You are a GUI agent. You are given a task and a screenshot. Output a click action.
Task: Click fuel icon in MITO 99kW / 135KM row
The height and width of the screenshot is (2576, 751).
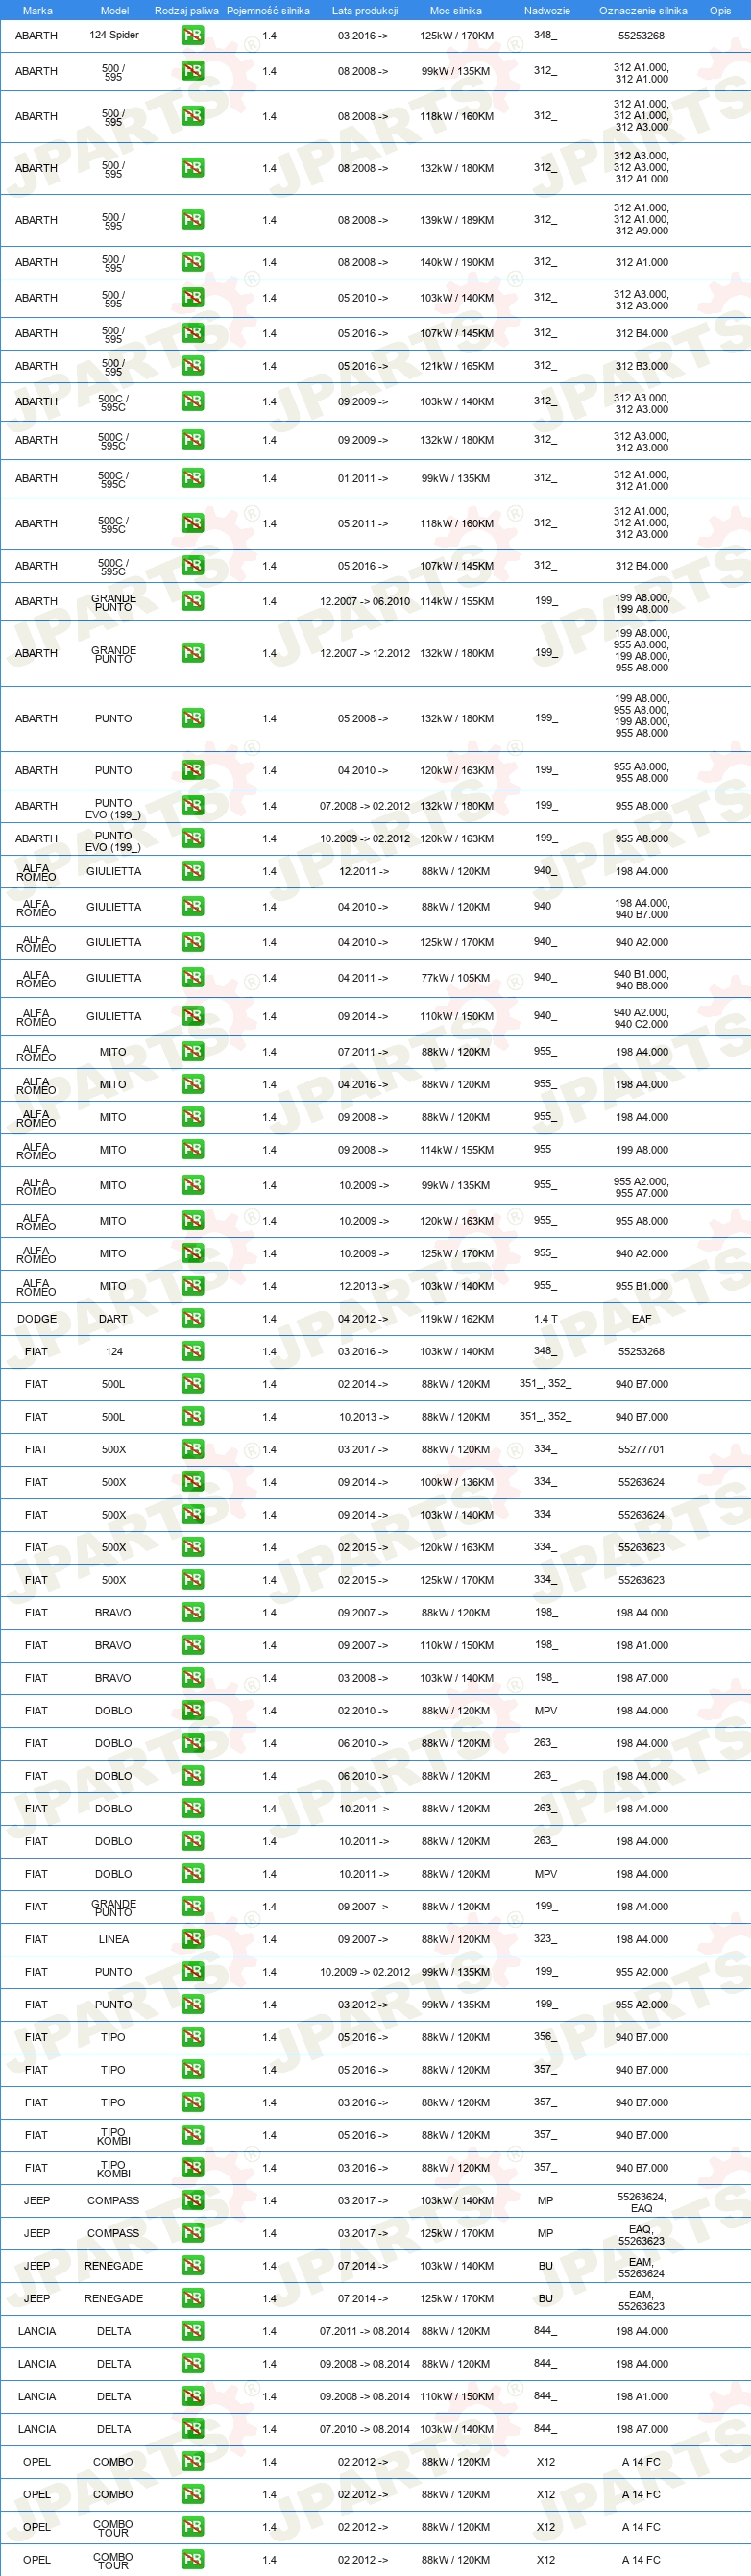click(x=192, y=1184)
